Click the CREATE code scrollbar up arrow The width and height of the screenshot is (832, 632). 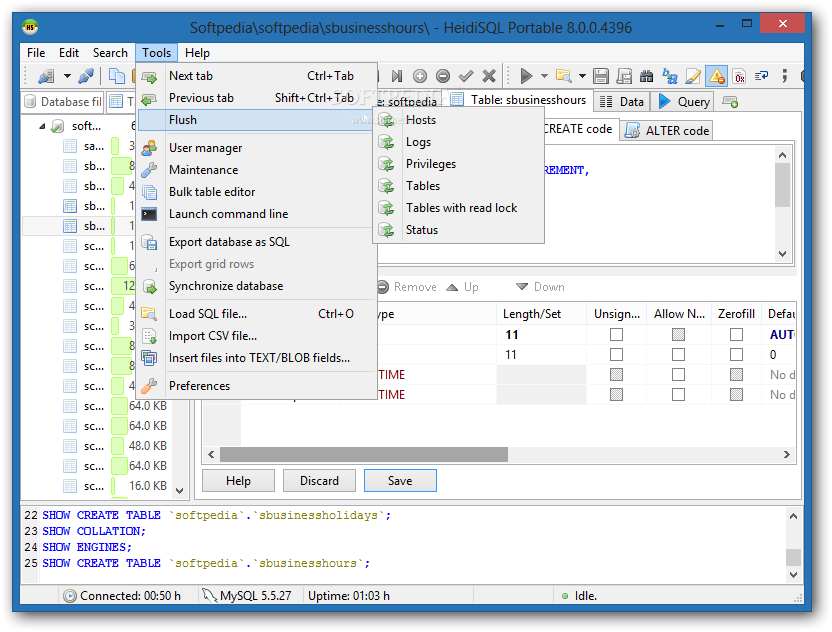click(x=783, y=155)
